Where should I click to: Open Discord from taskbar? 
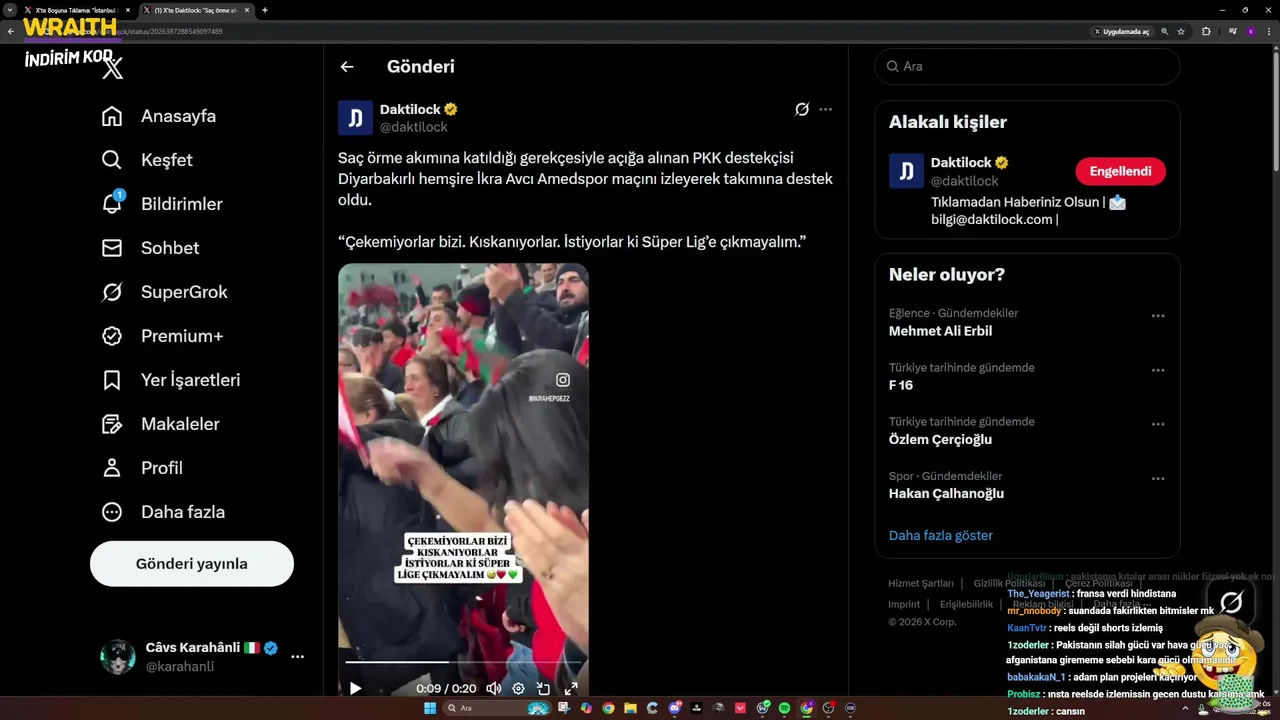pyautogui.click(x=674, y=708)
